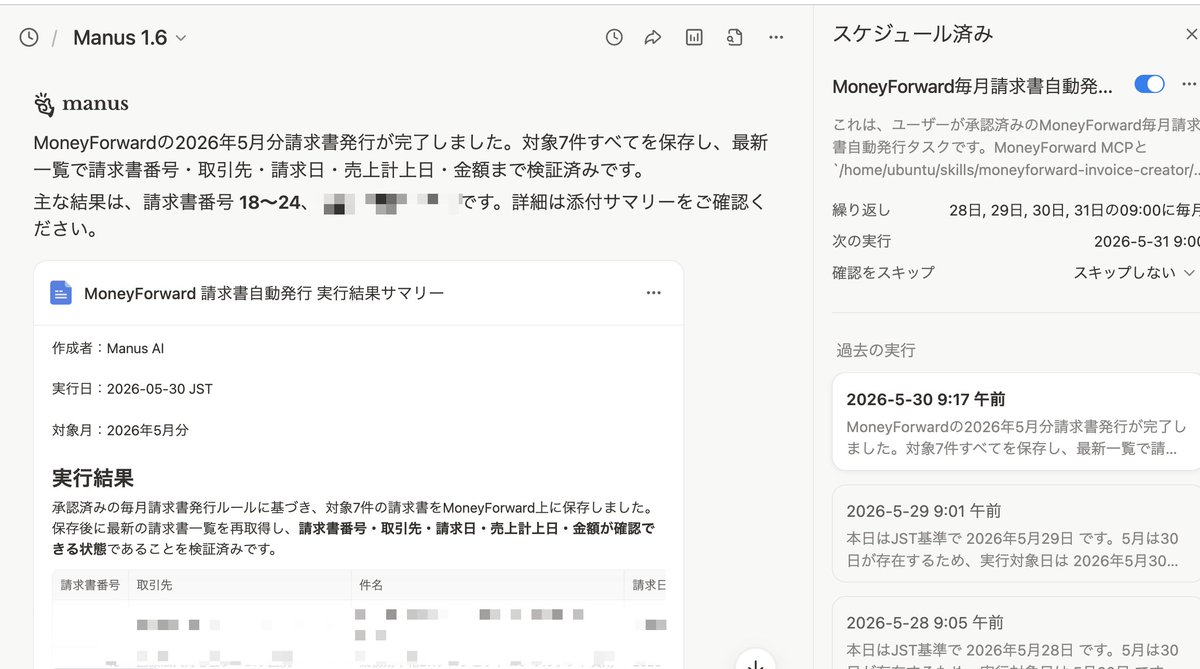
Task: Click the share arrow icon
Action: pos(653,38)
